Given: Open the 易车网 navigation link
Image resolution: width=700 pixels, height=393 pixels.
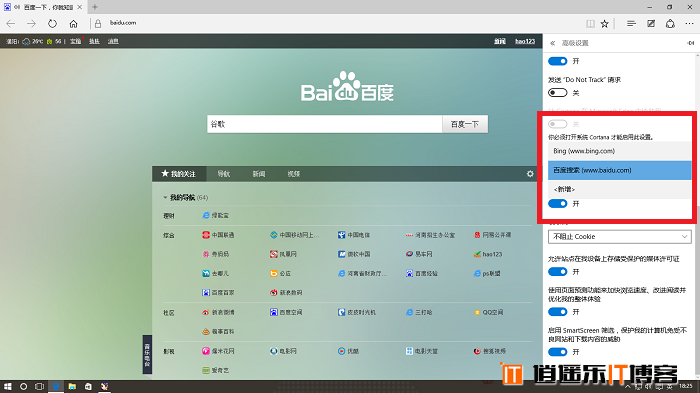Looking at the screenshot, I should pos(419,254).
